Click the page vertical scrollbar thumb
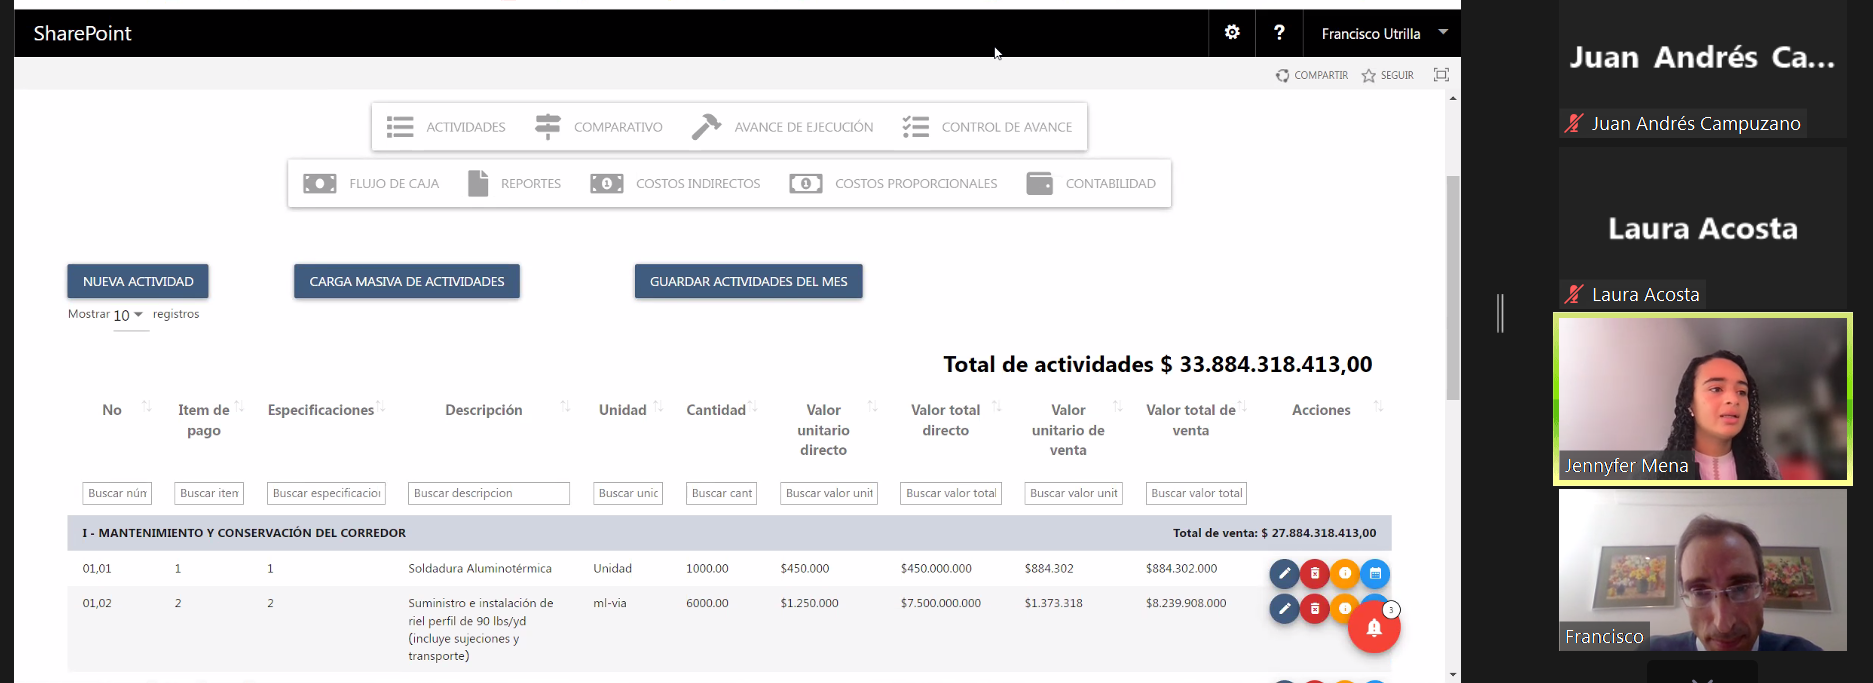1873x683 pixels. [1453, 288]
